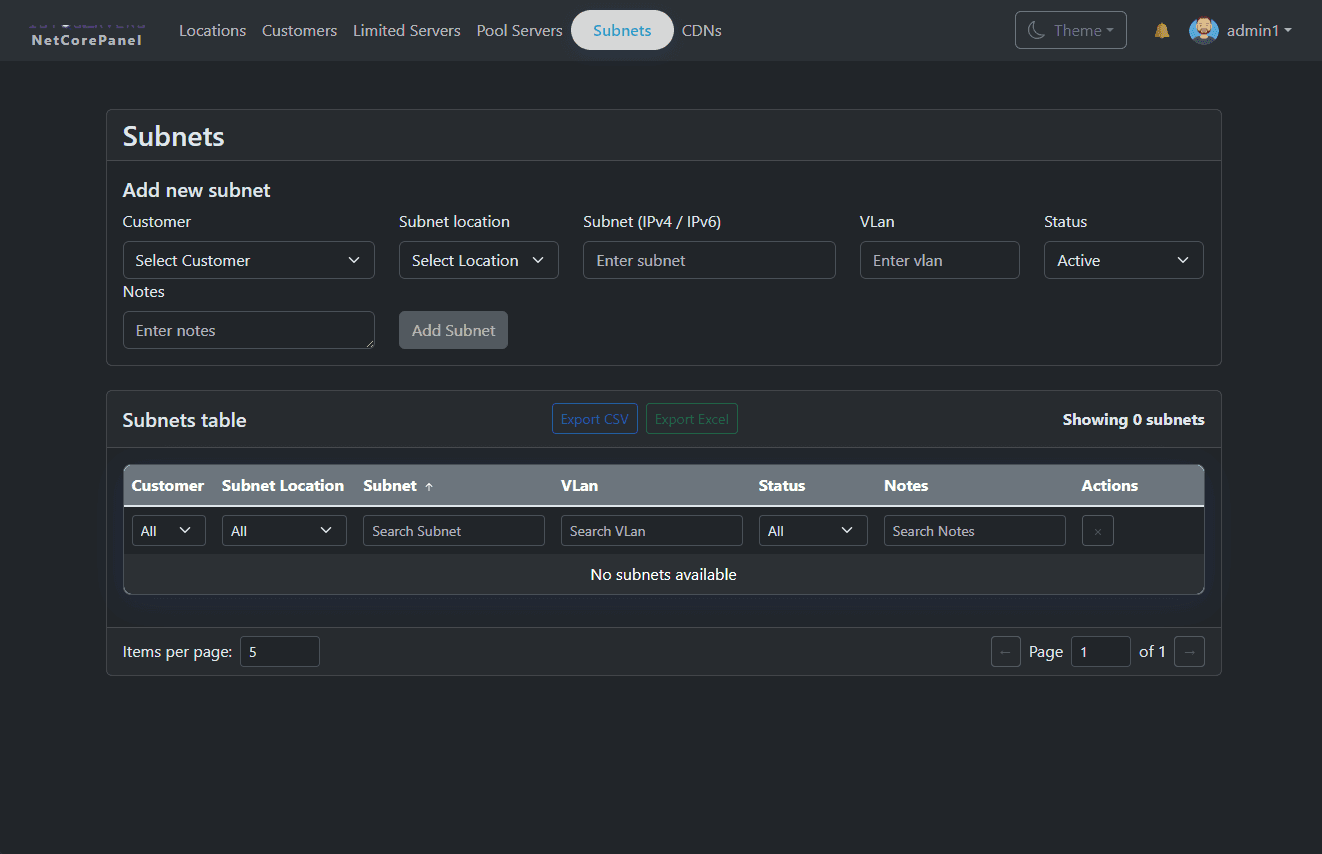Expand the Select Location dropdown
The height and width of the screenshot is (854, 1322).
click(479, 260)
